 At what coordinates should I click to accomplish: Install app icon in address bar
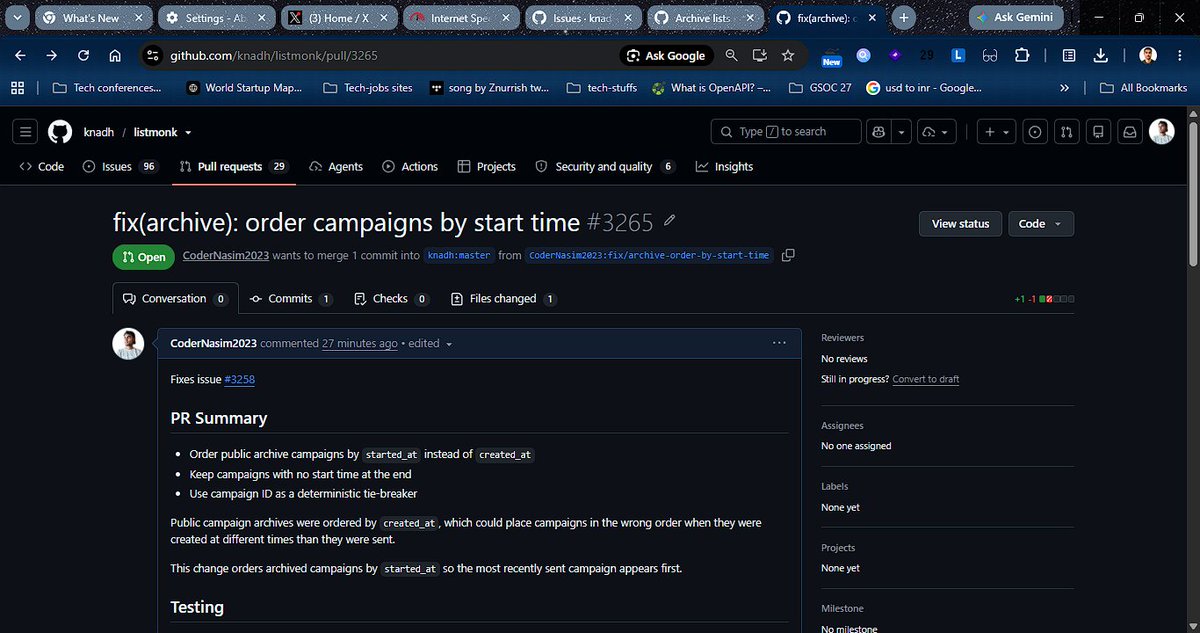click(x=760, y=56)
